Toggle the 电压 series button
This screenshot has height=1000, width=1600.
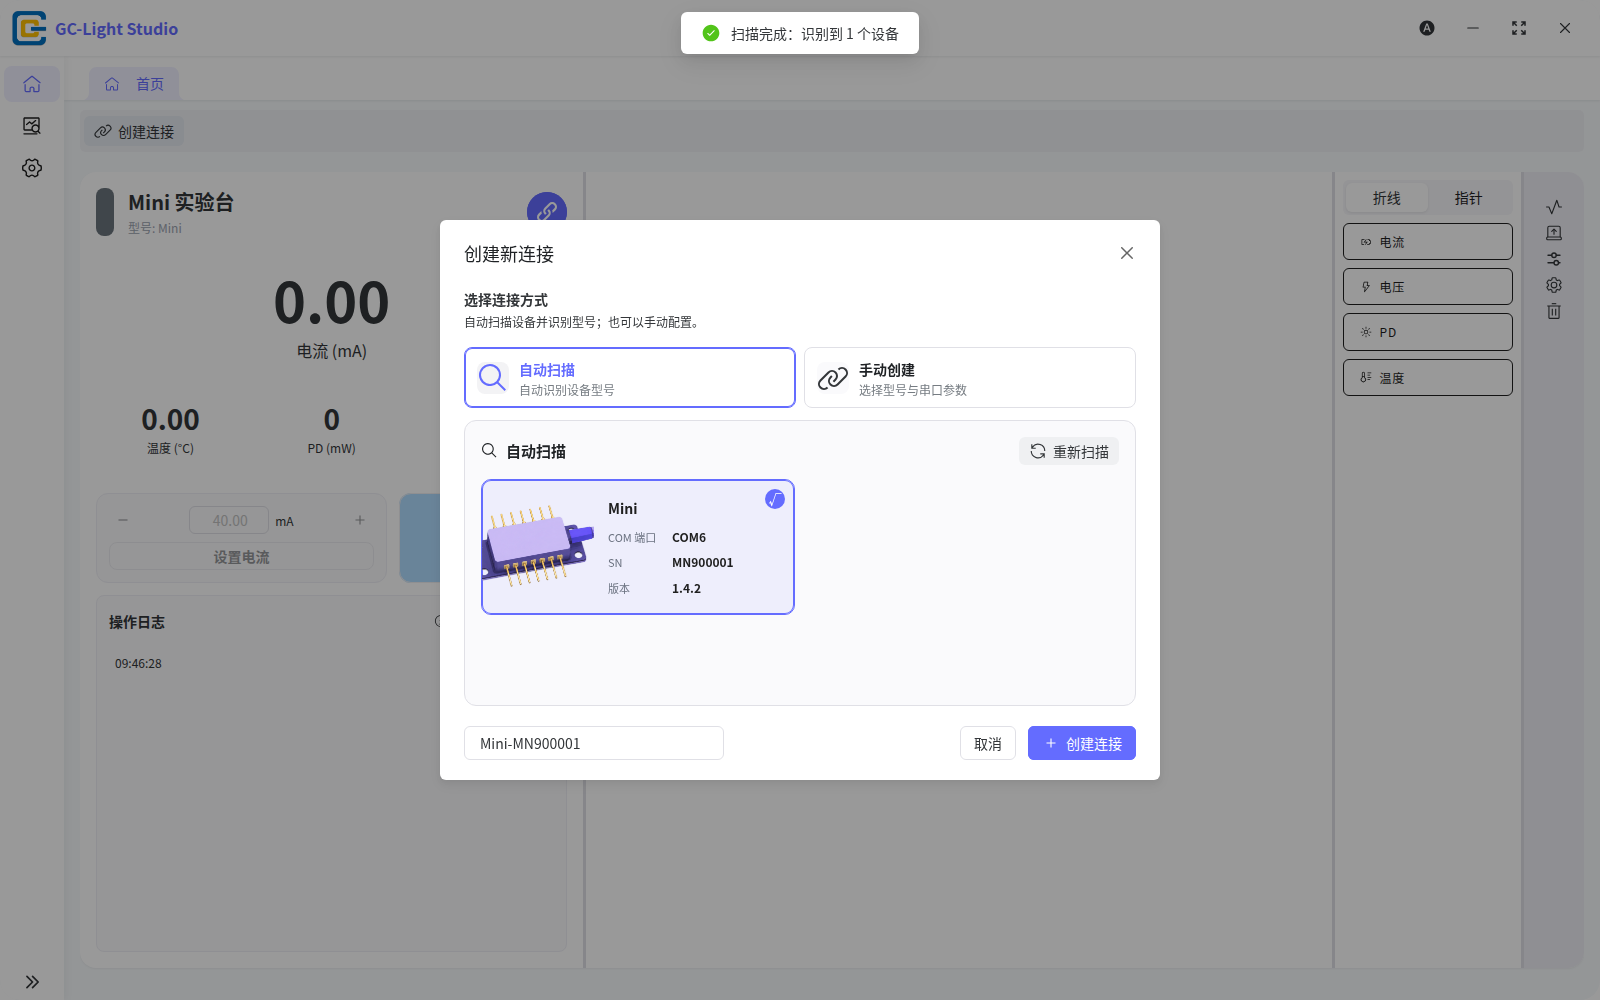[1428, 287]
